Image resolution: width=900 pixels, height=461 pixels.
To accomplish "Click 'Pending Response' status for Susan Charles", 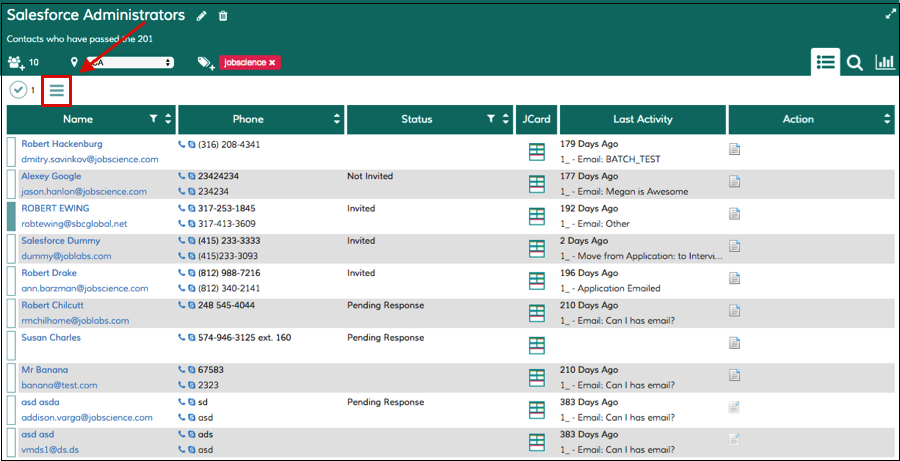I will coord(386,338).
